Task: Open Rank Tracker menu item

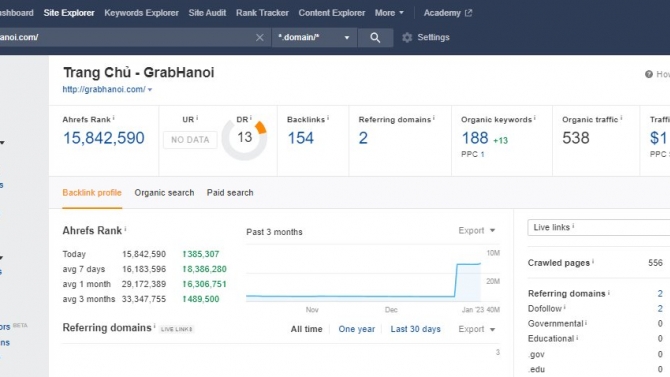Action: [262, 13]
